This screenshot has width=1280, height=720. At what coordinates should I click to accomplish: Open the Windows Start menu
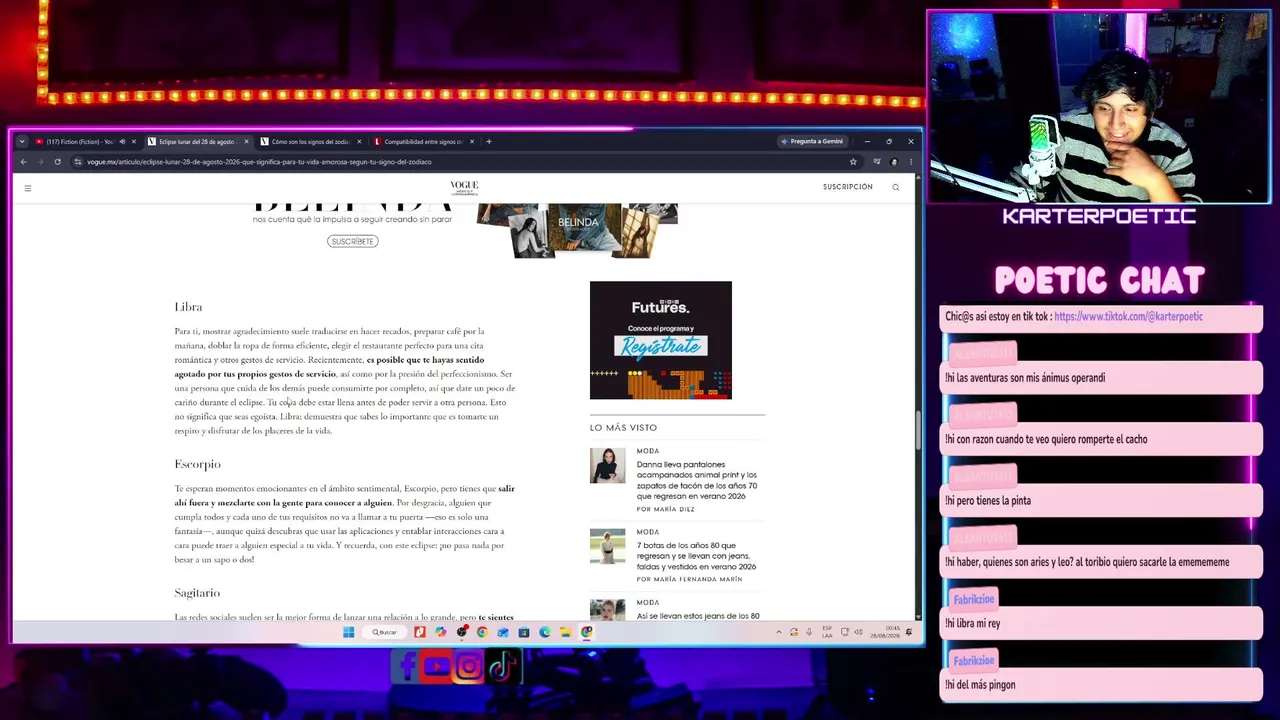[348, 632]
